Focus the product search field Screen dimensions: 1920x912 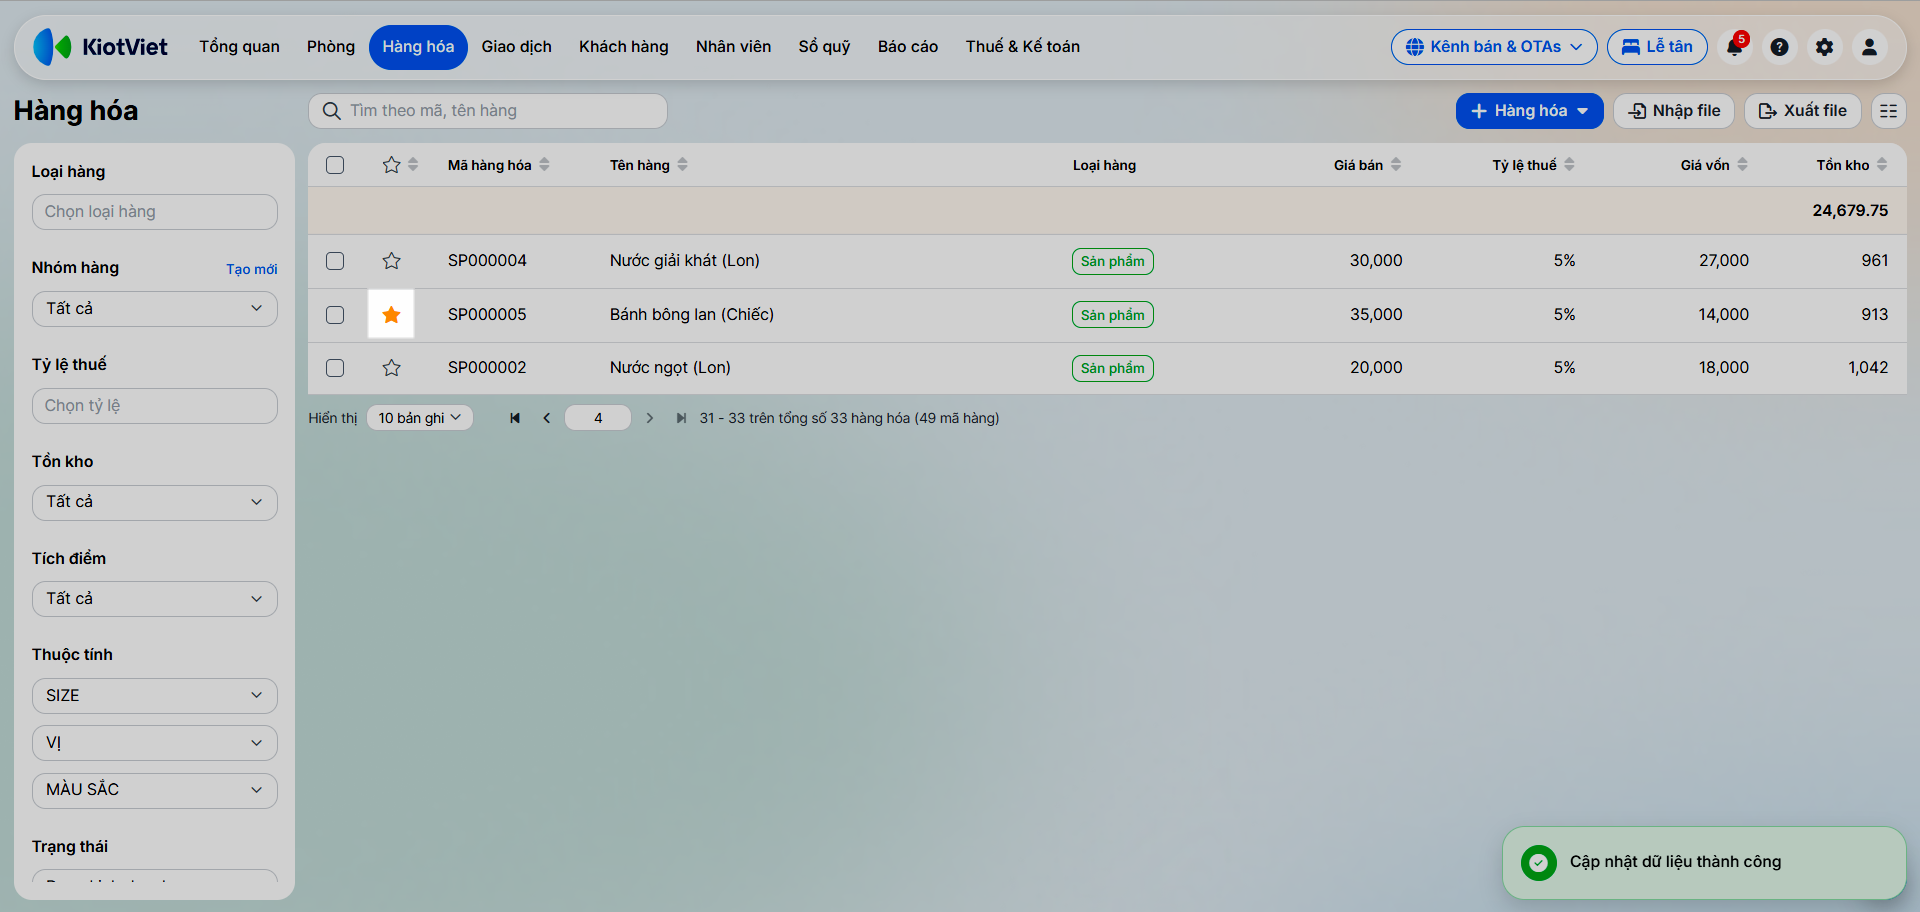(488, 111)
